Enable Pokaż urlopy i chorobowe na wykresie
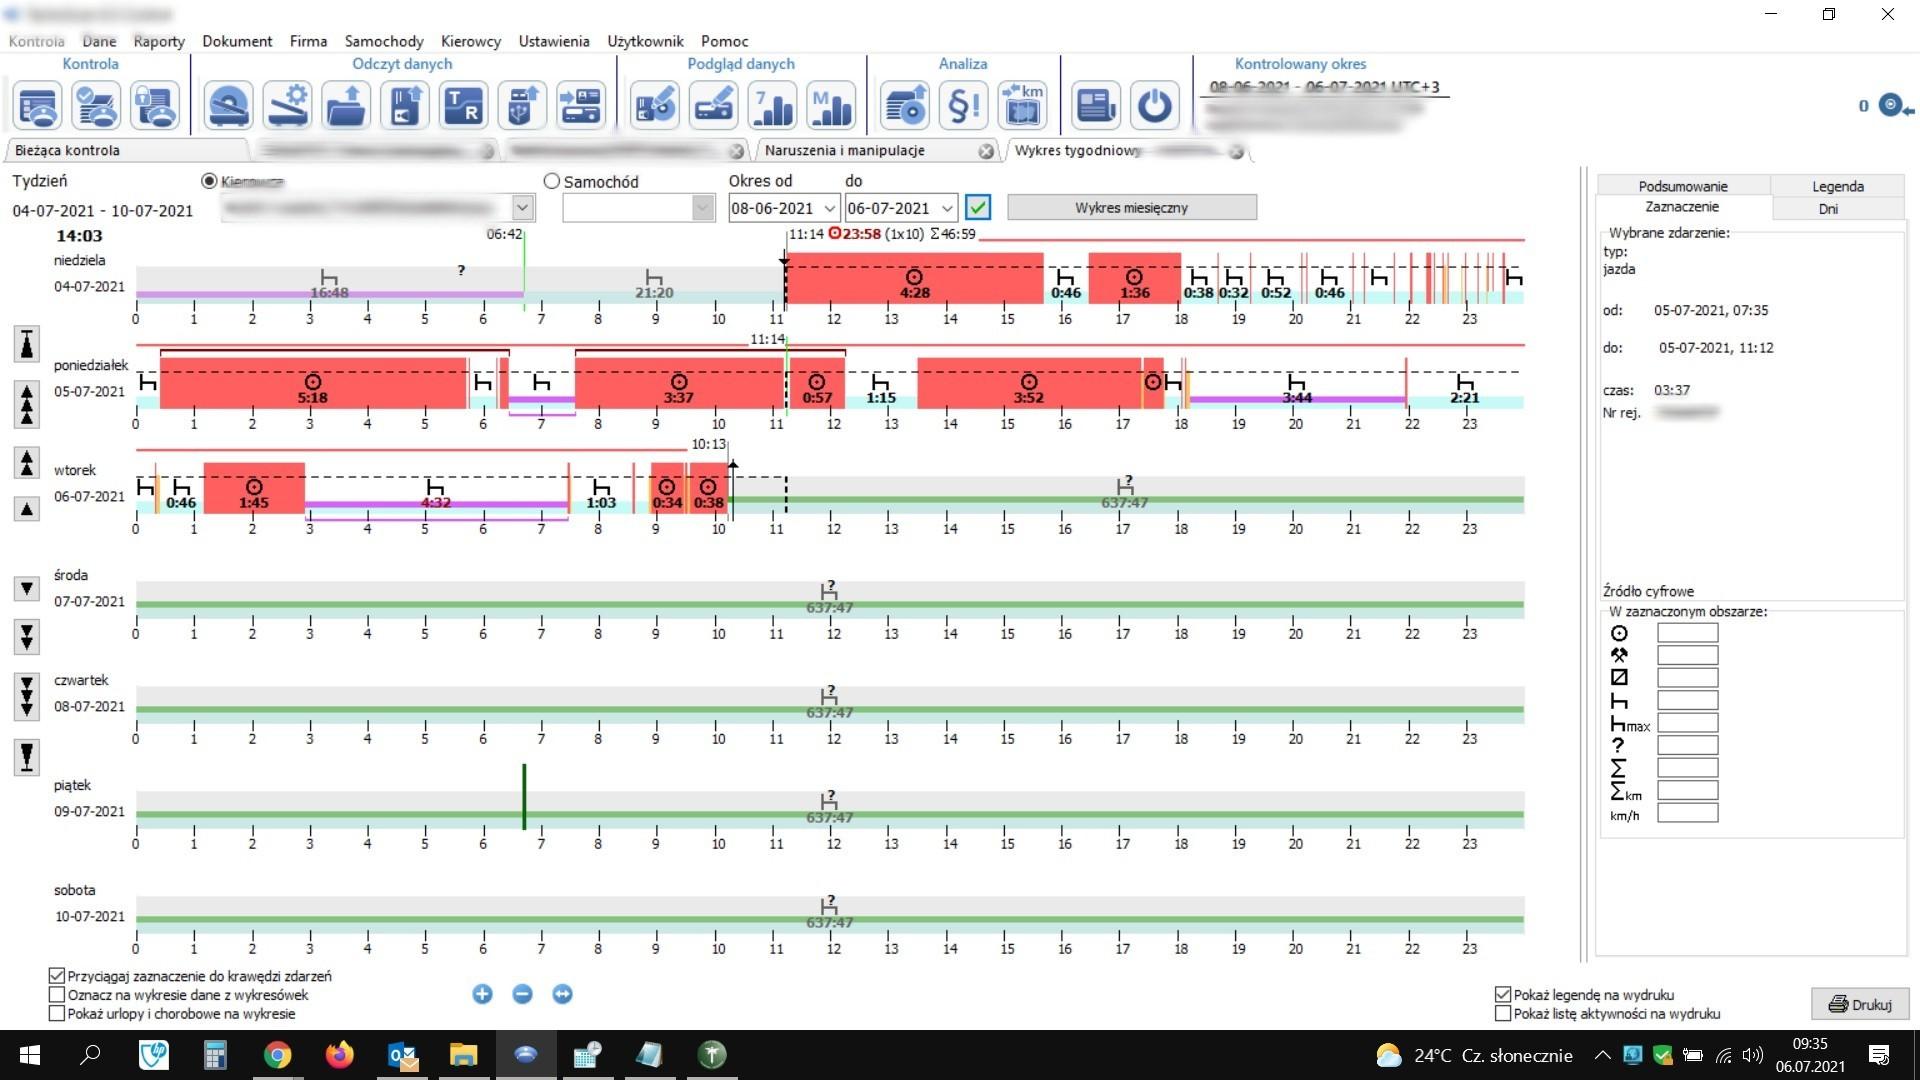Viewport: 1920px width, 1080px height. pos(57,1013)
